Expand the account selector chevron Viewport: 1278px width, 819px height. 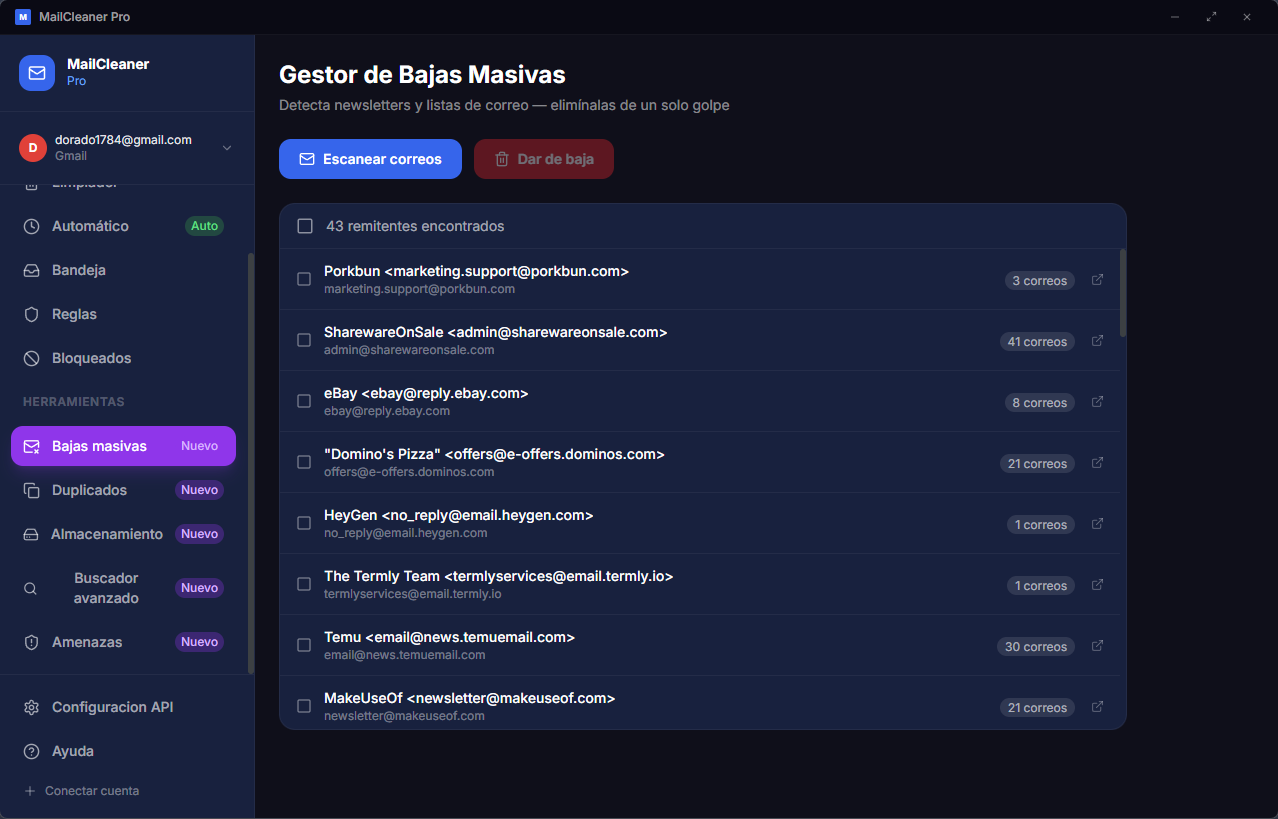coord(227,148)
